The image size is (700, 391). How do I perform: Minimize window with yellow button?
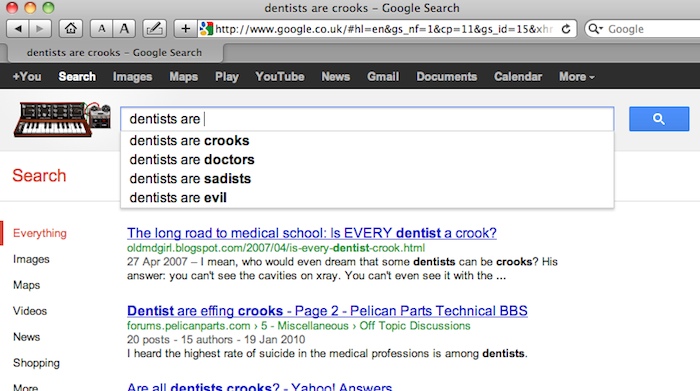click(30, 8)
